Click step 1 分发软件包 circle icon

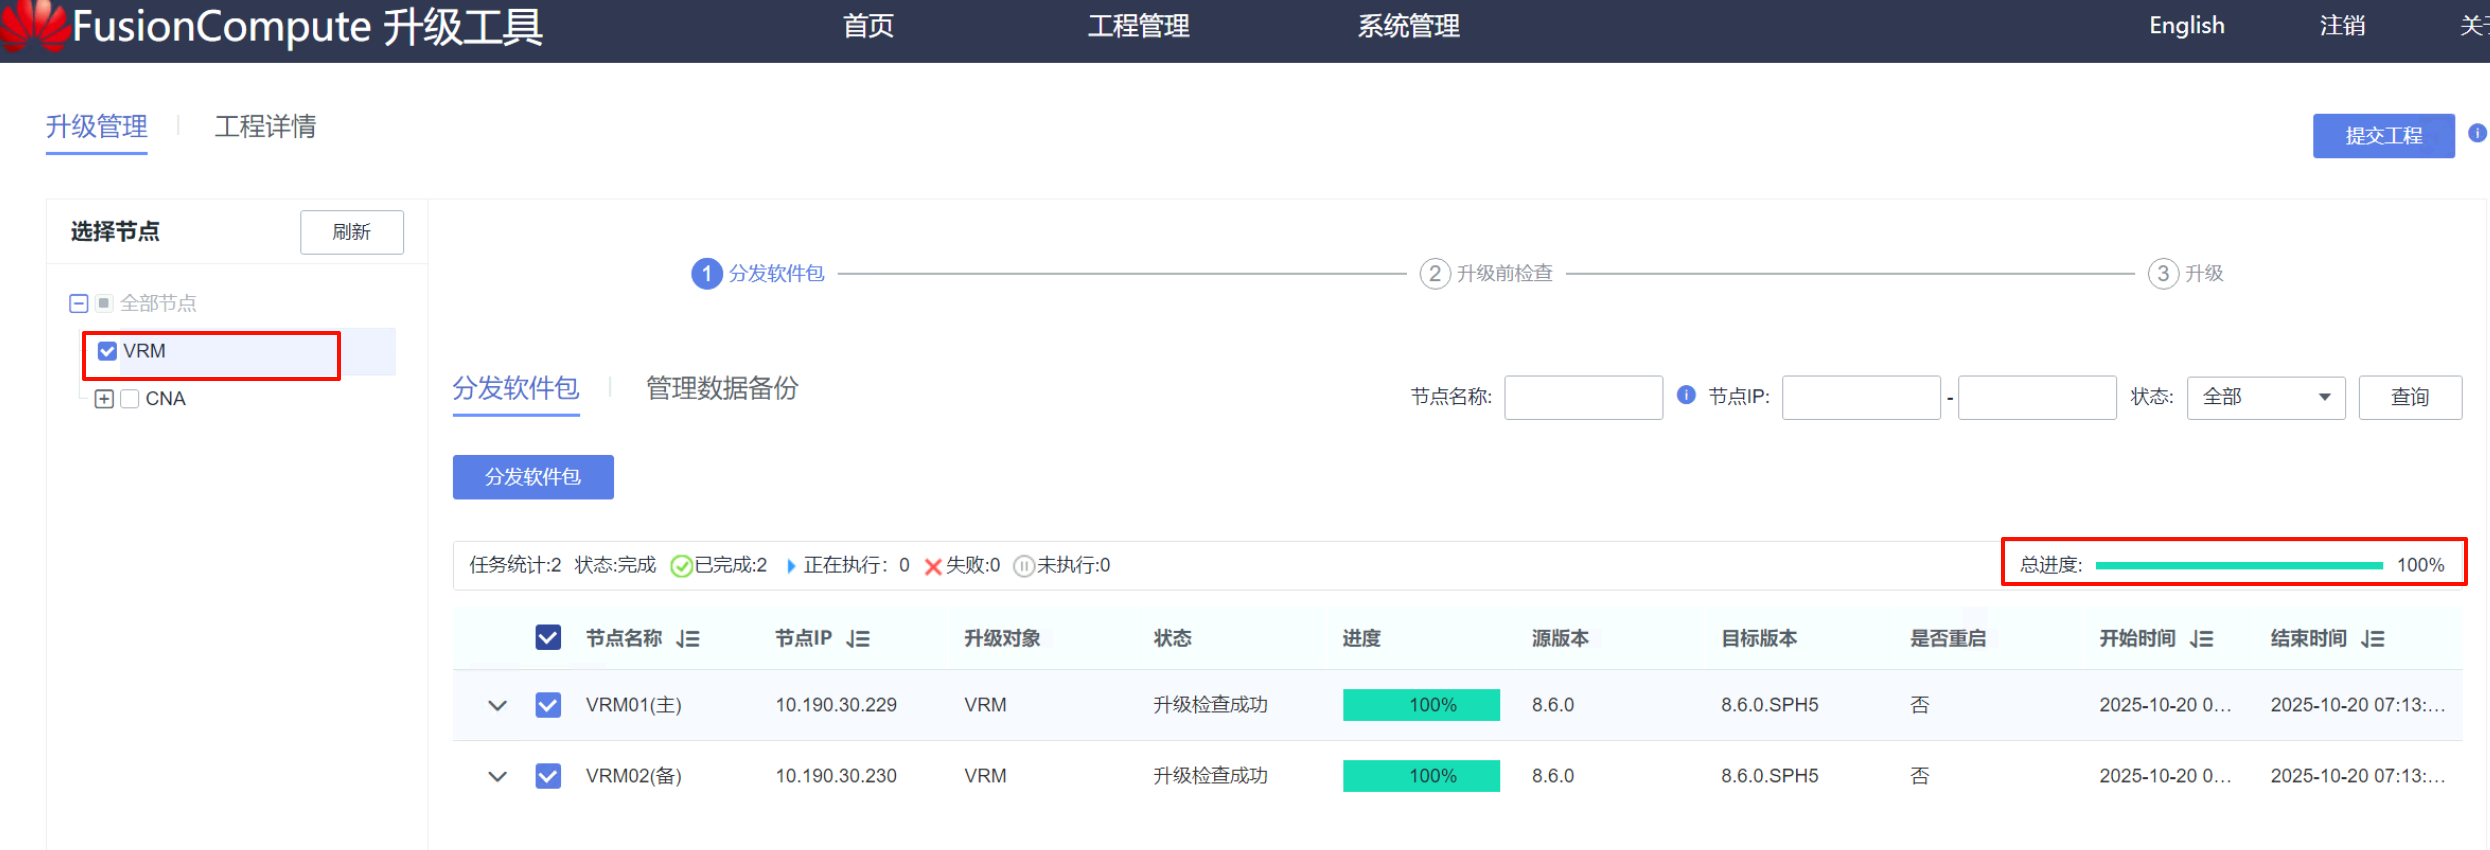[x=707, y=273]
